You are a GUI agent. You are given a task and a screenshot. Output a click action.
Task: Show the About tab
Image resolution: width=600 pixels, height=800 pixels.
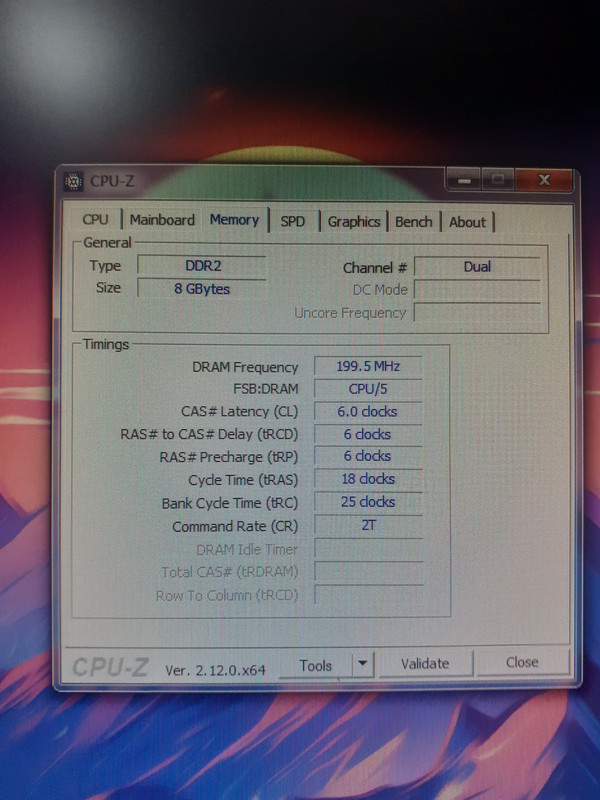click(467, 222)
